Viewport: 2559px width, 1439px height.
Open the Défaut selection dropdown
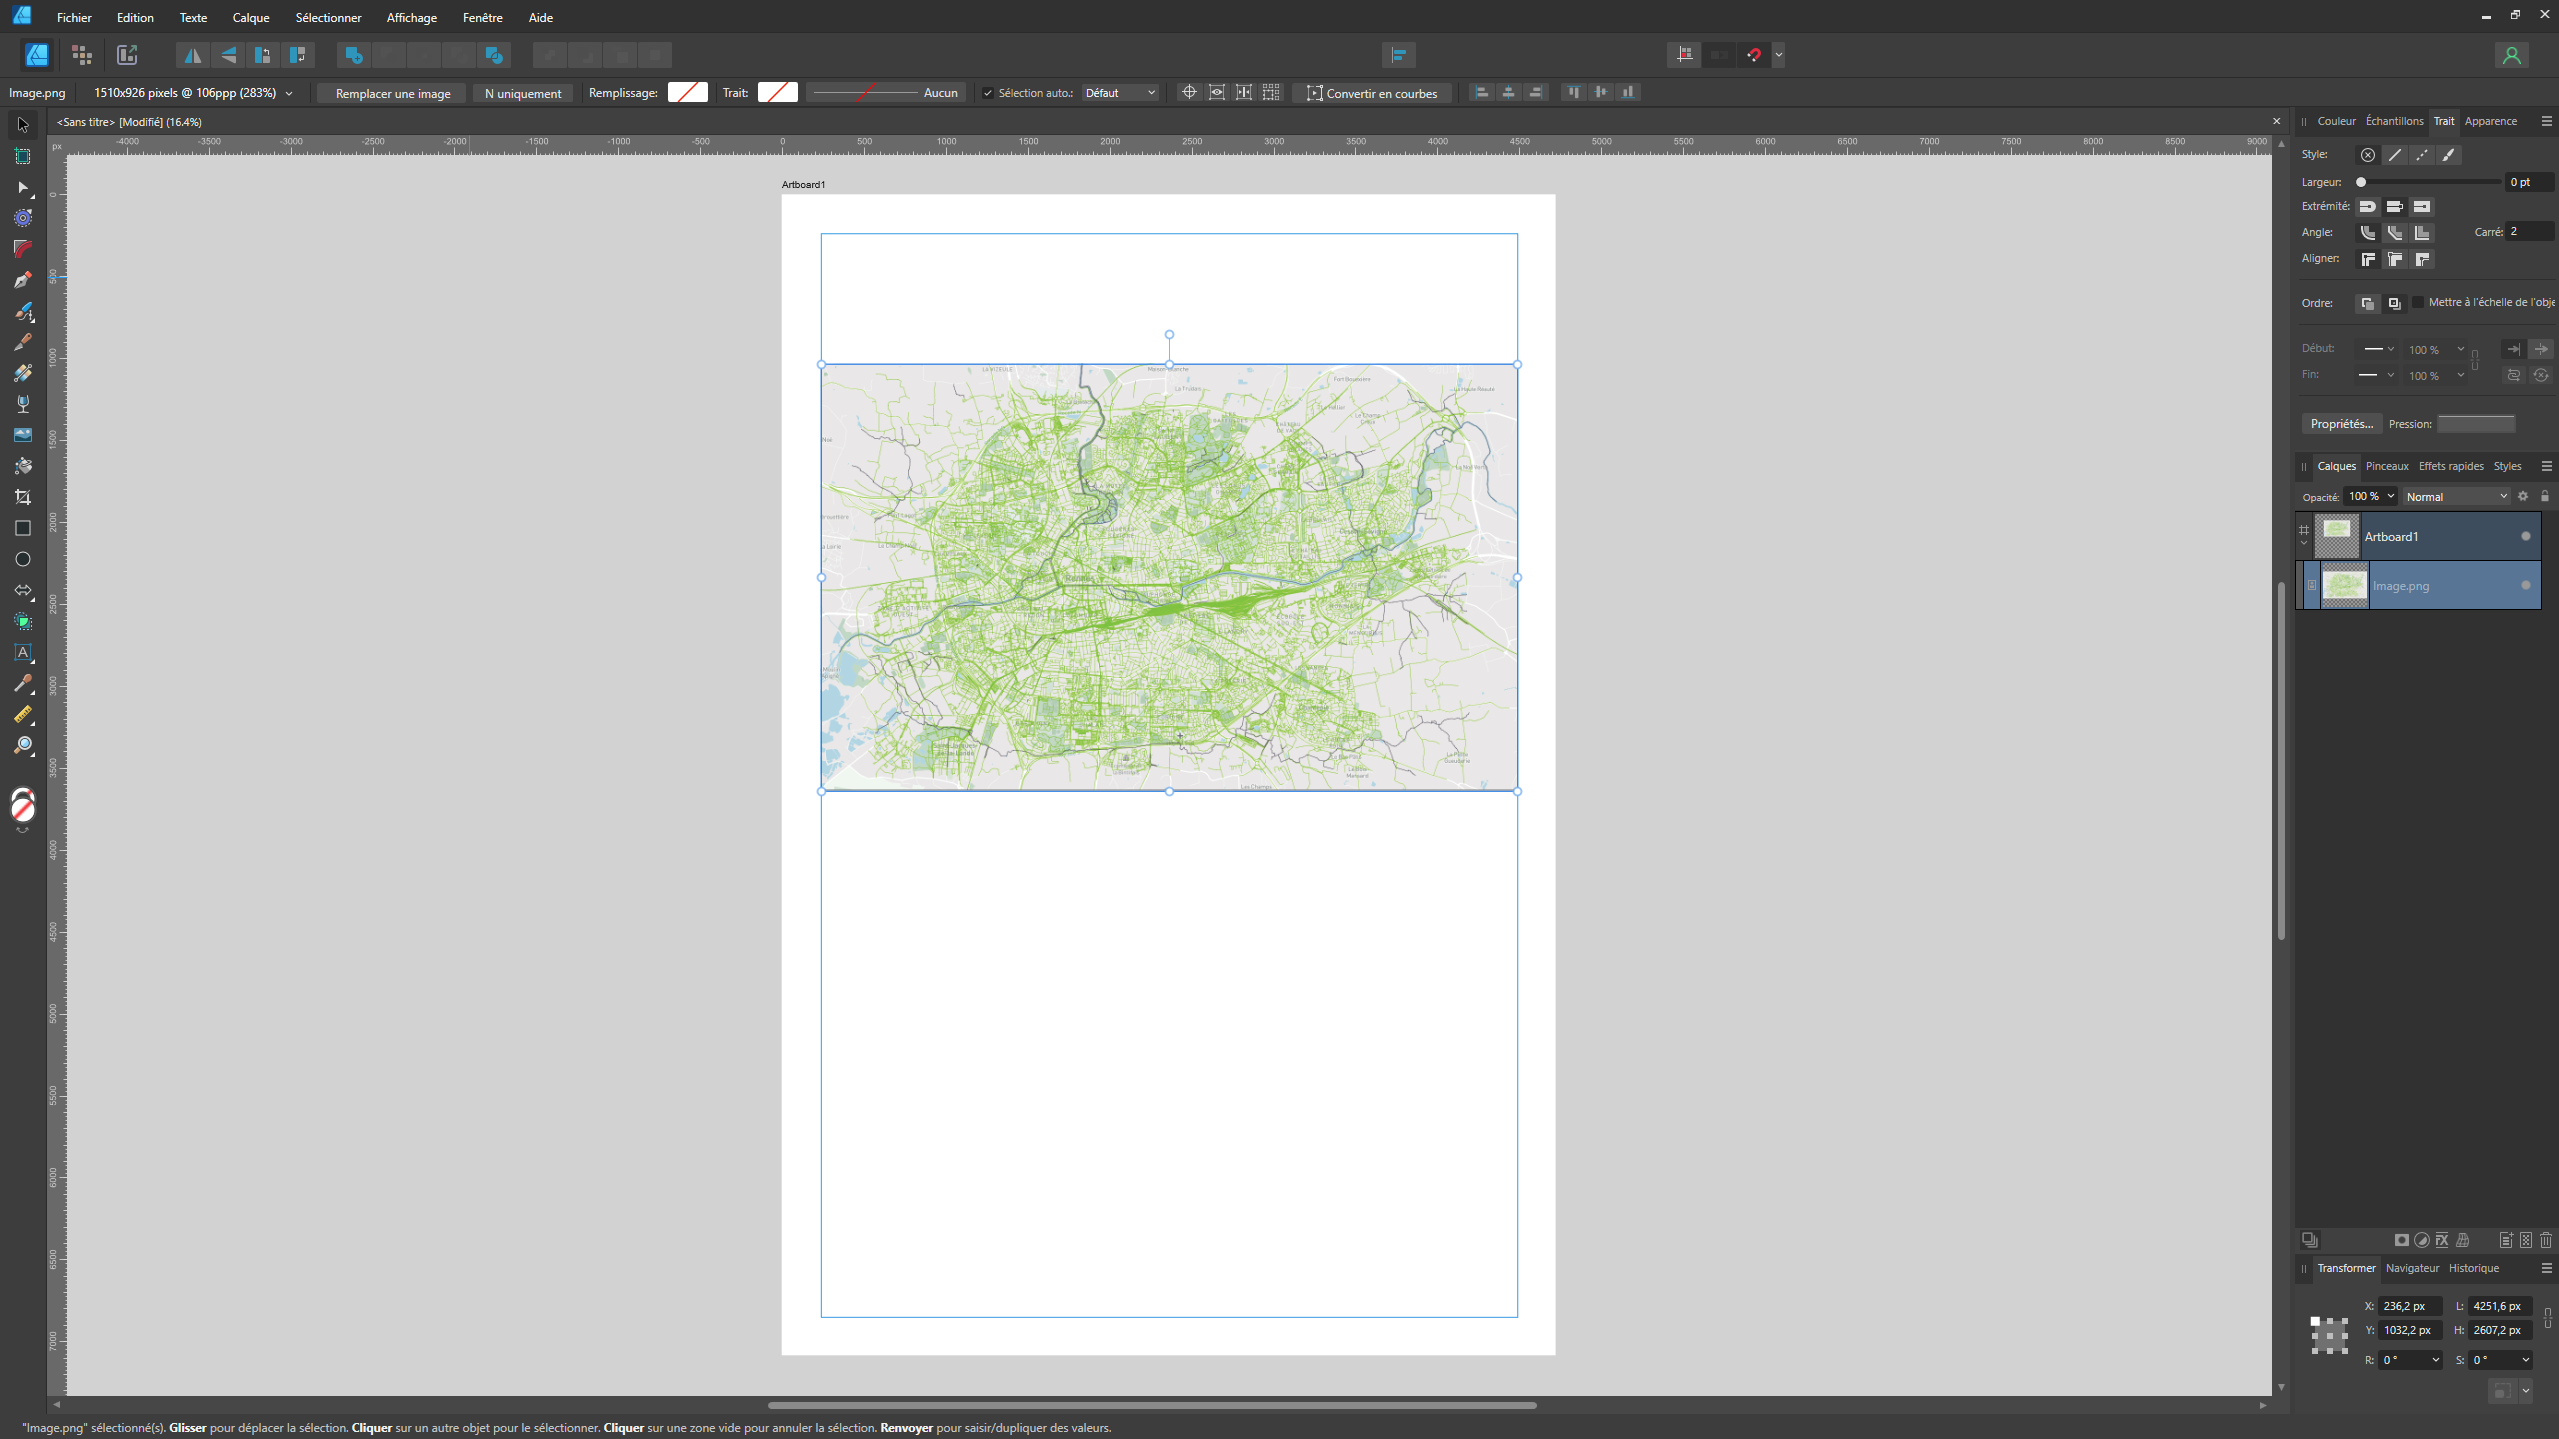coord(1120,93)
